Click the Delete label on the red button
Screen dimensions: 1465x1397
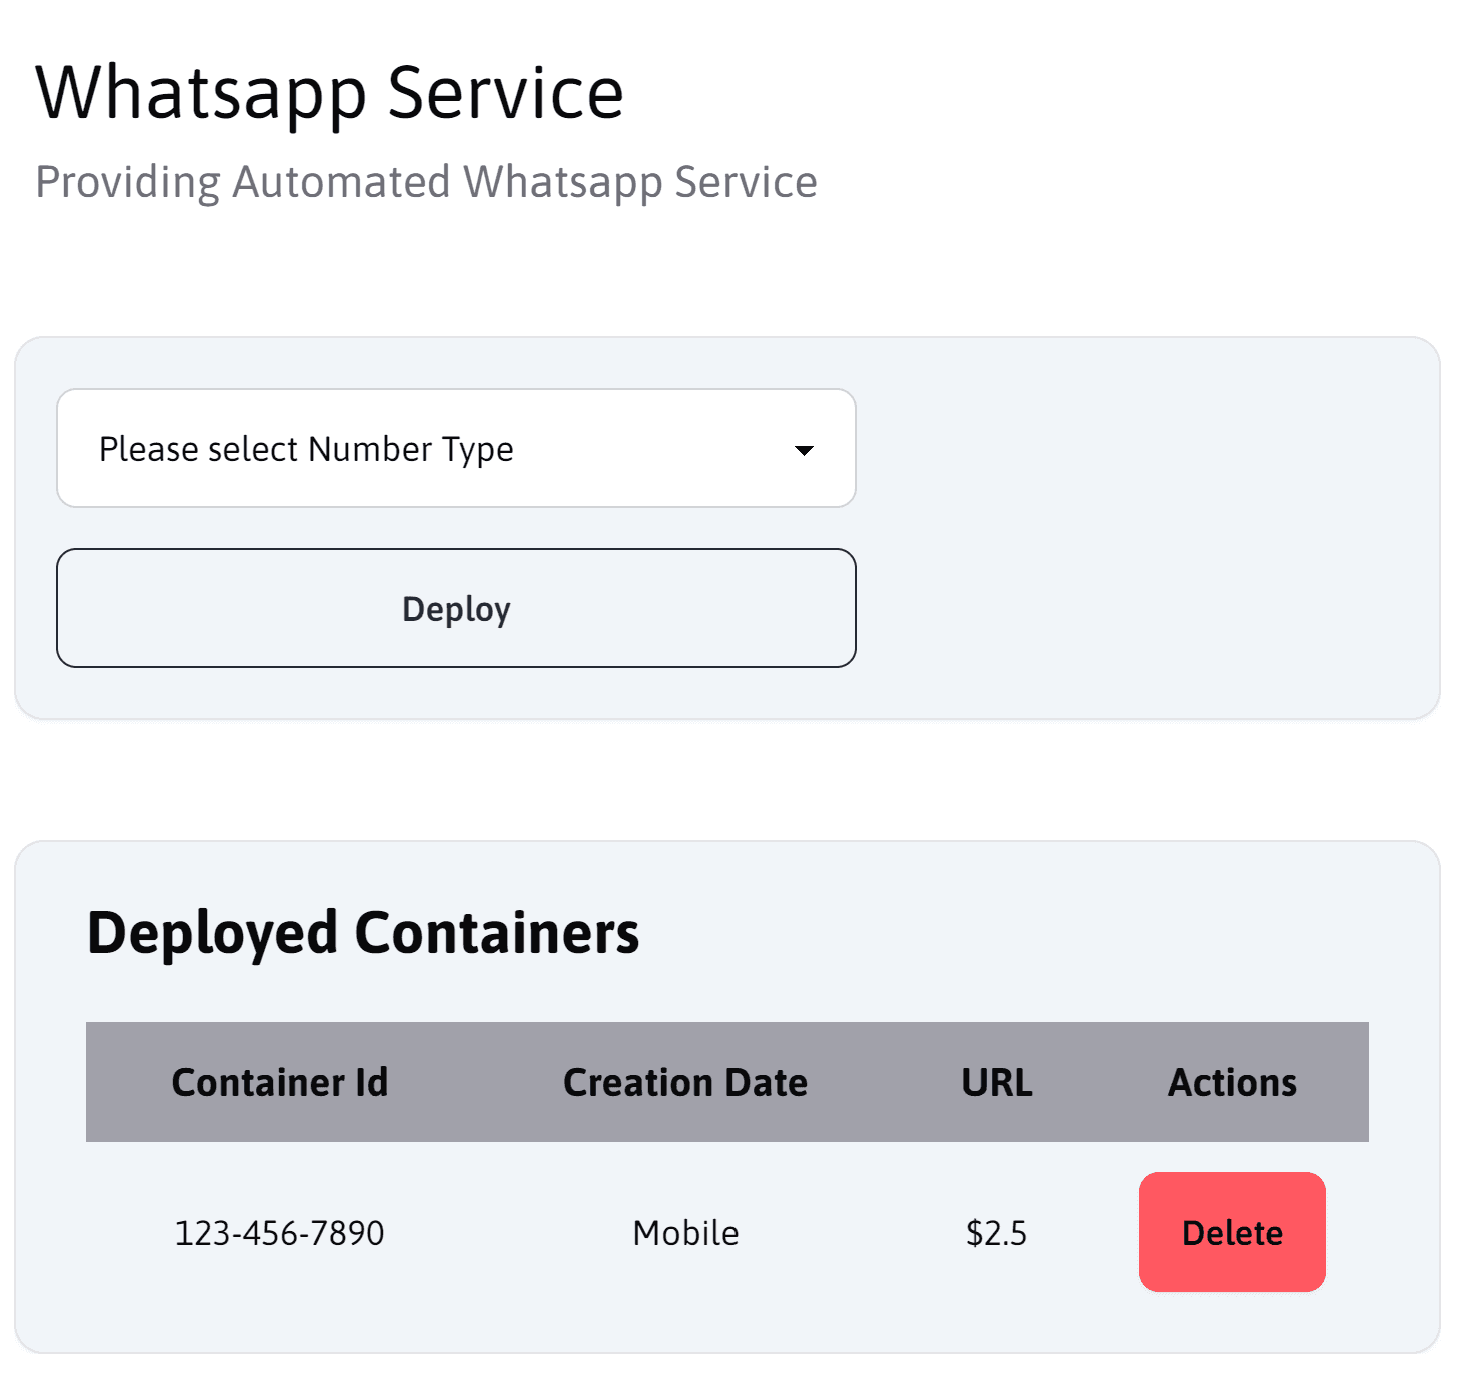tap(1232, 1233)
